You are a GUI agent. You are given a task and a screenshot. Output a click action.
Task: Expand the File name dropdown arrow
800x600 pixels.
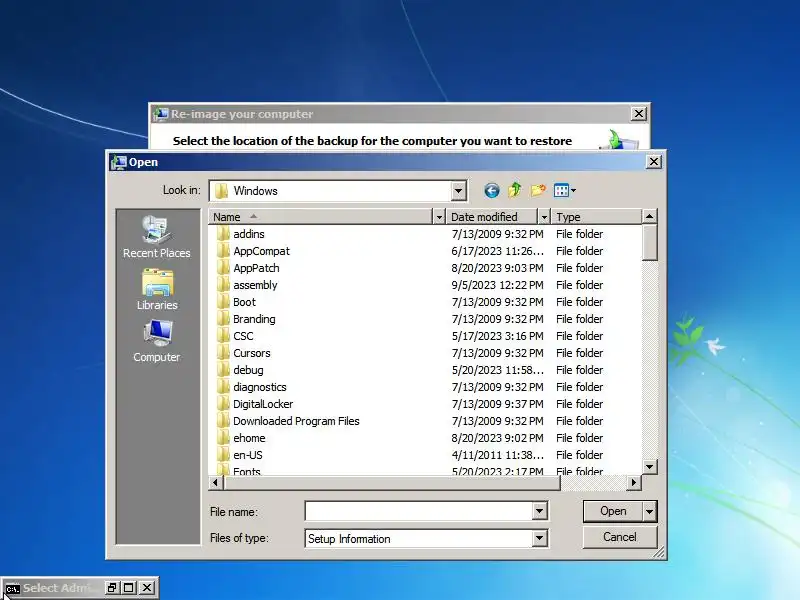click(x=540, y=511)
